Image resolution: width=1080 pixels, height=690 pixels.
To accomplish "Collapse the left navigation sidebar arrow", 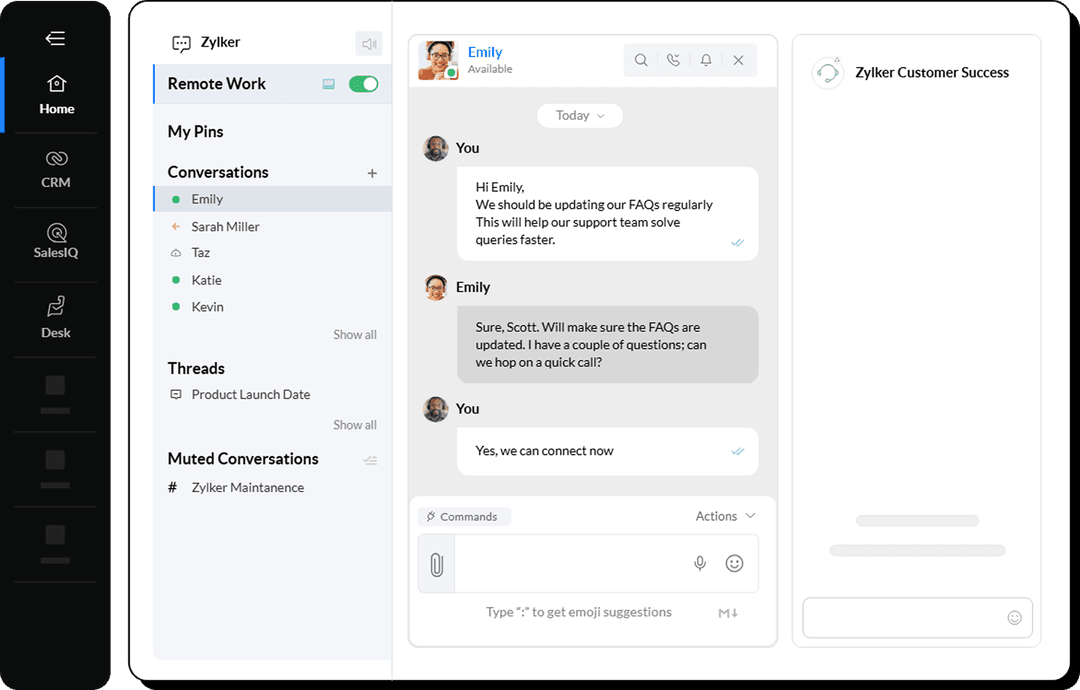I will tap(55, 39).
